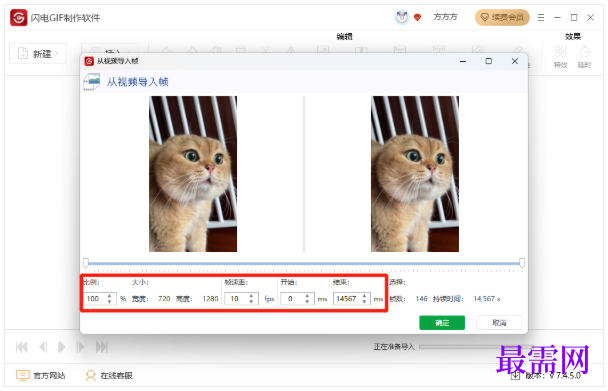Click the 取消 cancel button
The height and width of the screenshot is (391, 608).
point(499,323)
